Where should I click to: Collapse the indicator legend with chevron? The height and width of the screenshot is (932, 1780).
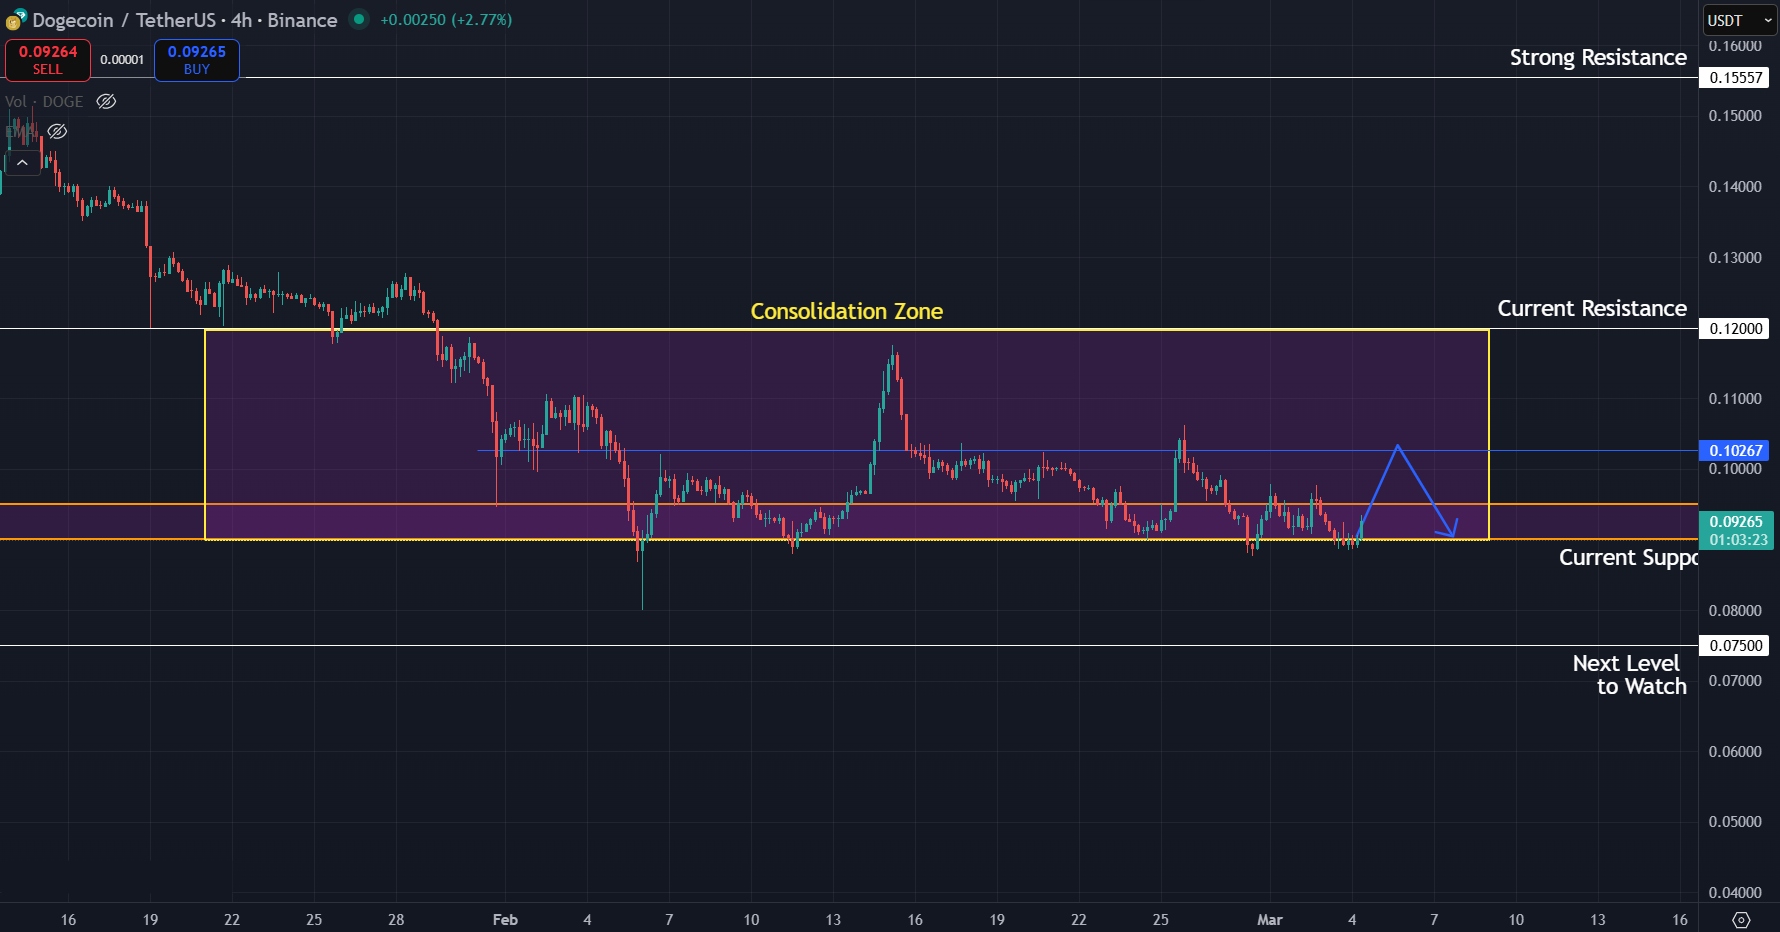pos(22,162)
